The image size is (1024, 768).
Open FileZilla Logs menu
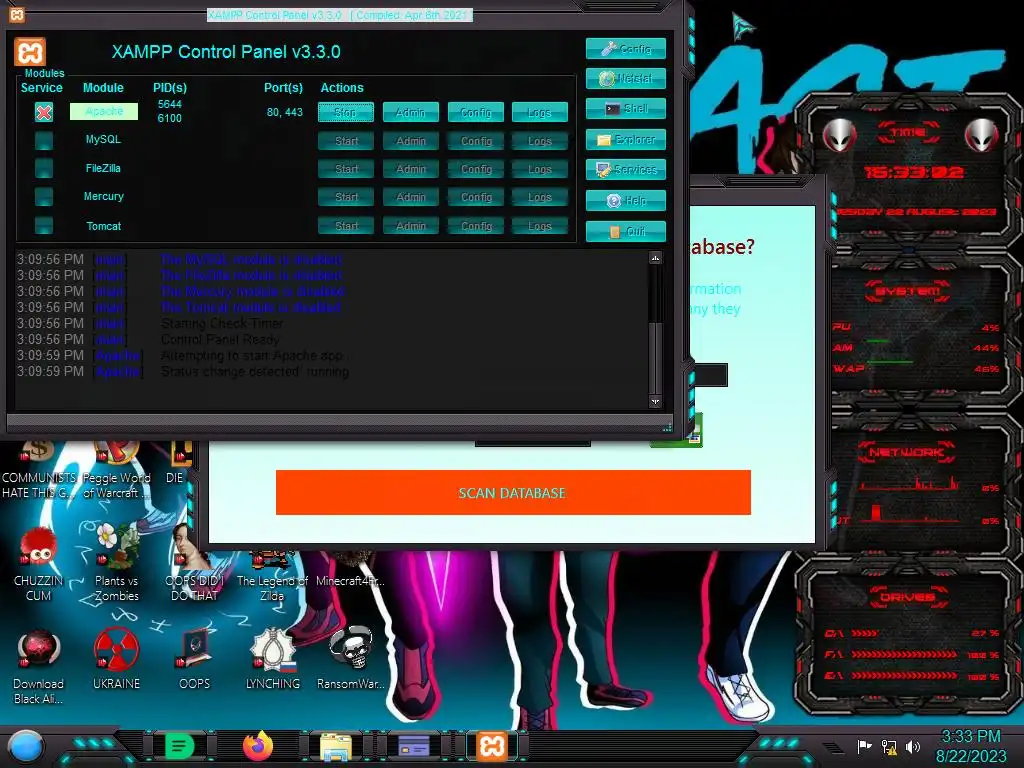(539, 169)
